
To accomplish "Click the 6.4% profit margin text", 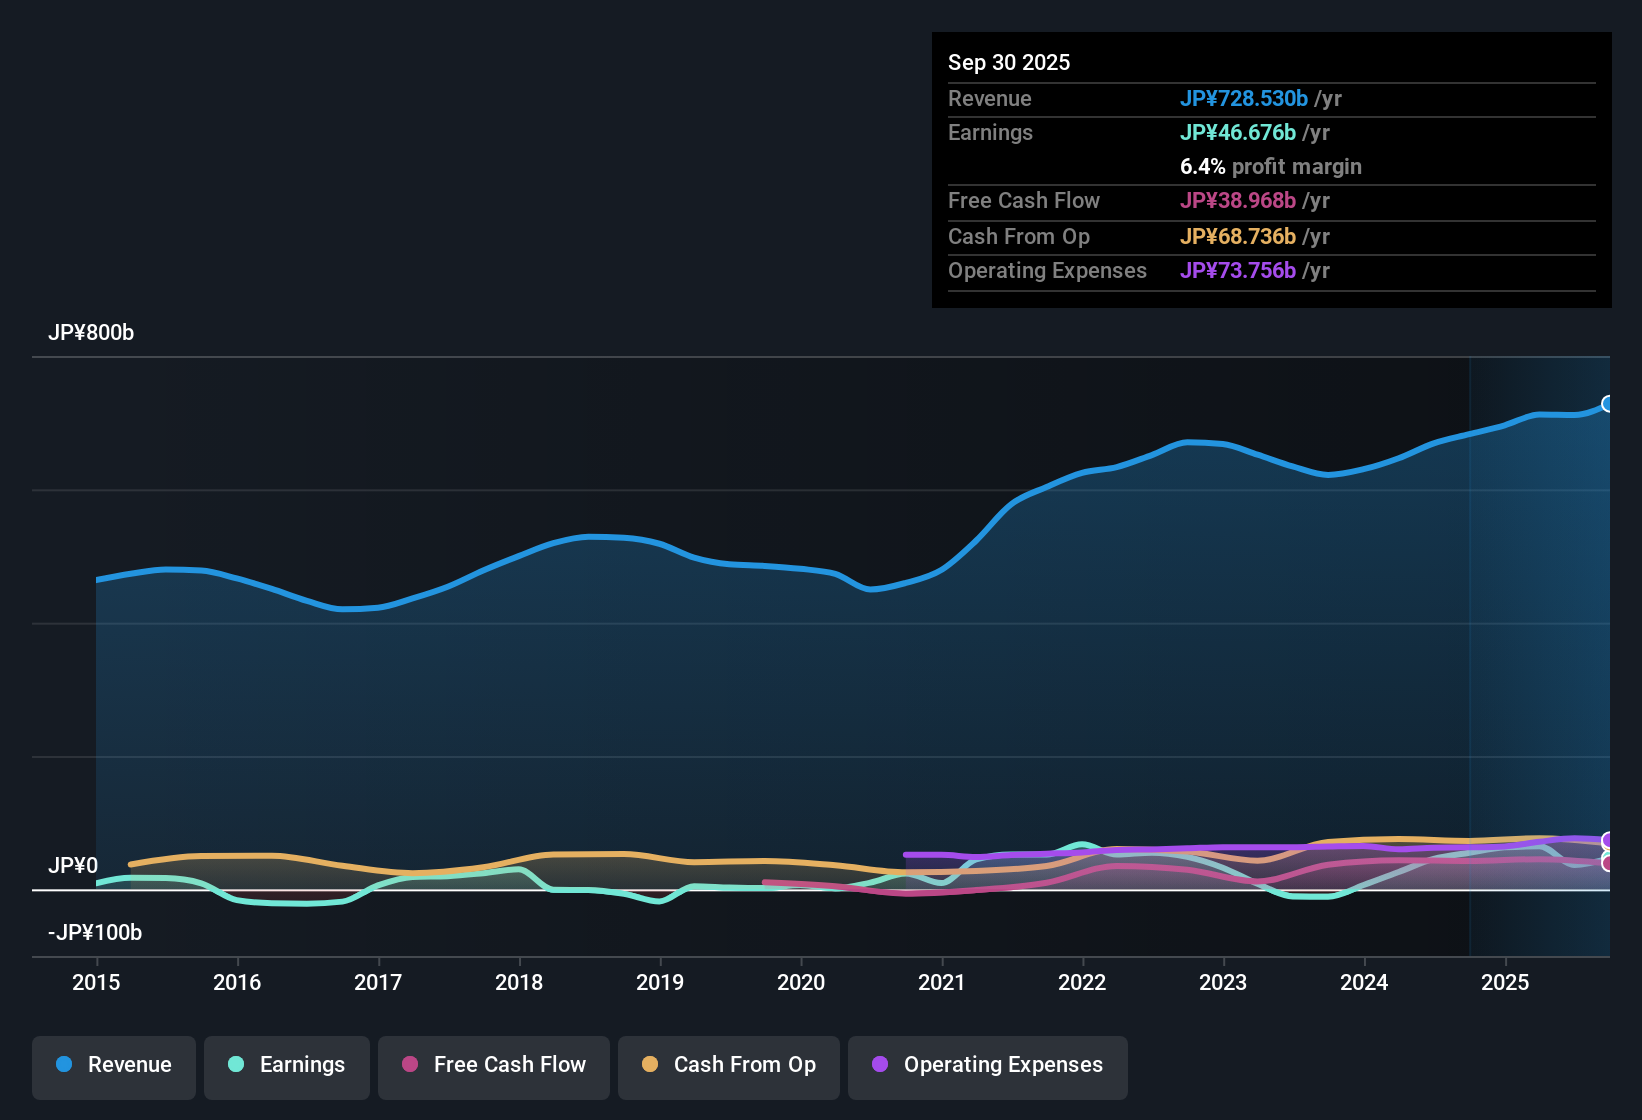I will [x=1270, y=167].
